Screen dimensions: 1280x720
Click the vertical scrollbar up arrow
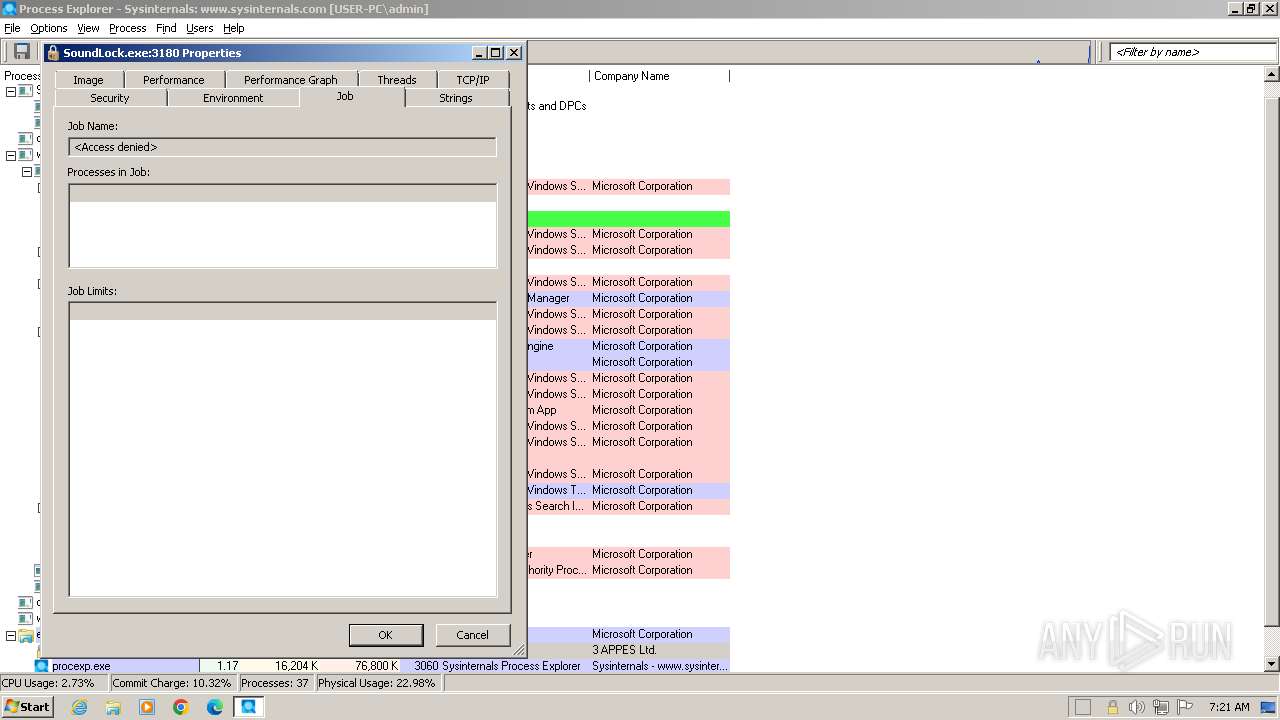[x=1272, y=75]
